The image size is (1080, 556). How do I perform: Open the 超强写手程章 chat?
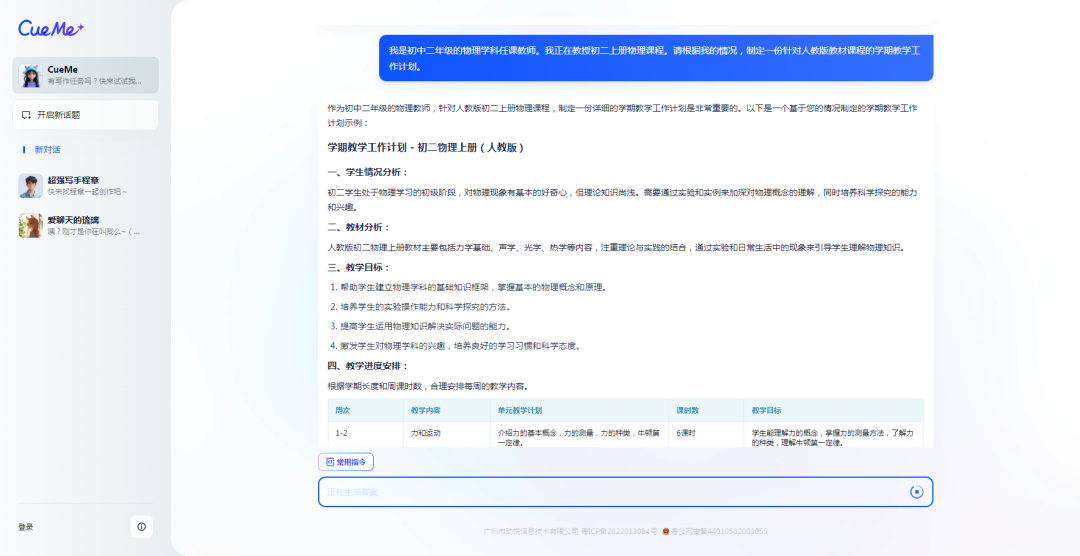(85, 185)
